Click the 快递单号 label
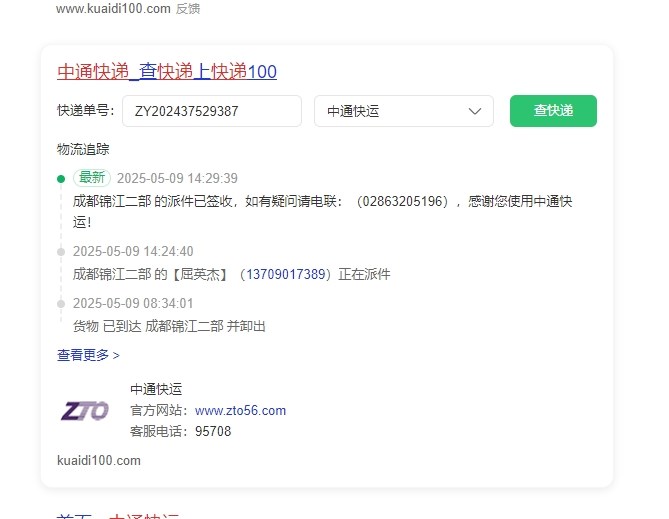 pyautogui.click(x=86, y=111)
